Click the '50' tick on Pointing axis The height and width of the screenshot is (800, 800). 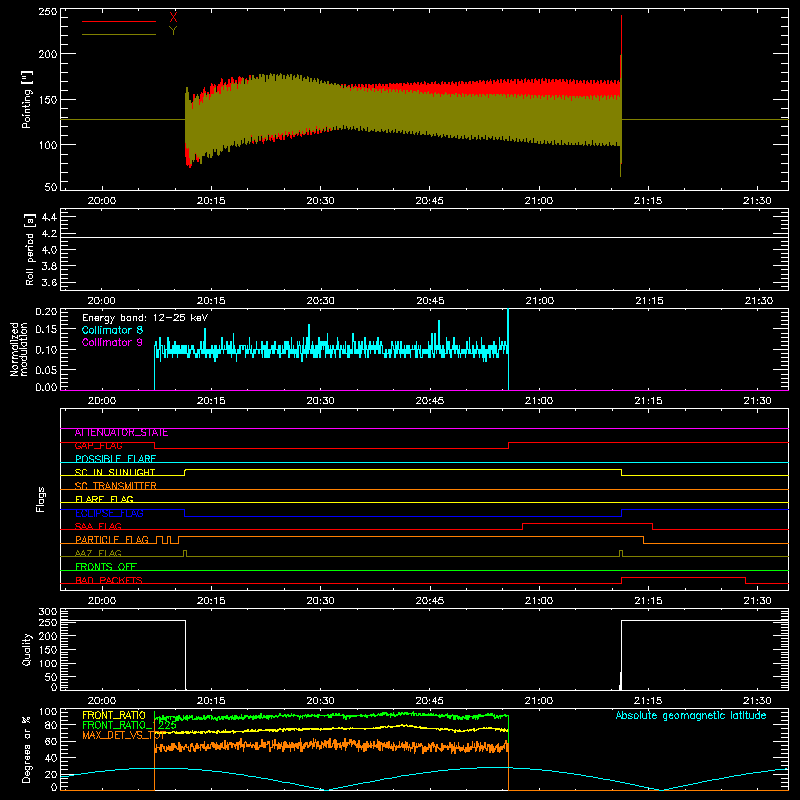pos(51,187)
